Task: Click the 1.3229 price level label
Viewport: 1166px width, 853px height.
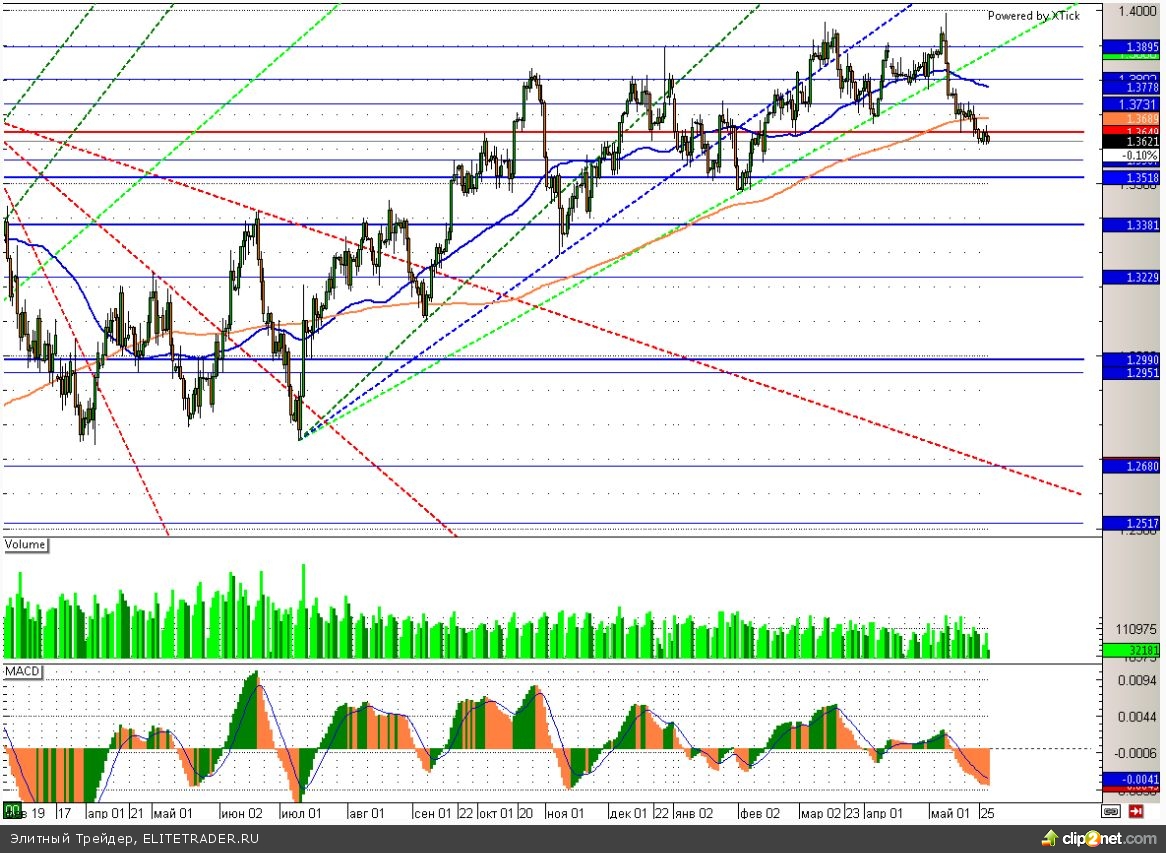Action: coord(1131,277)
